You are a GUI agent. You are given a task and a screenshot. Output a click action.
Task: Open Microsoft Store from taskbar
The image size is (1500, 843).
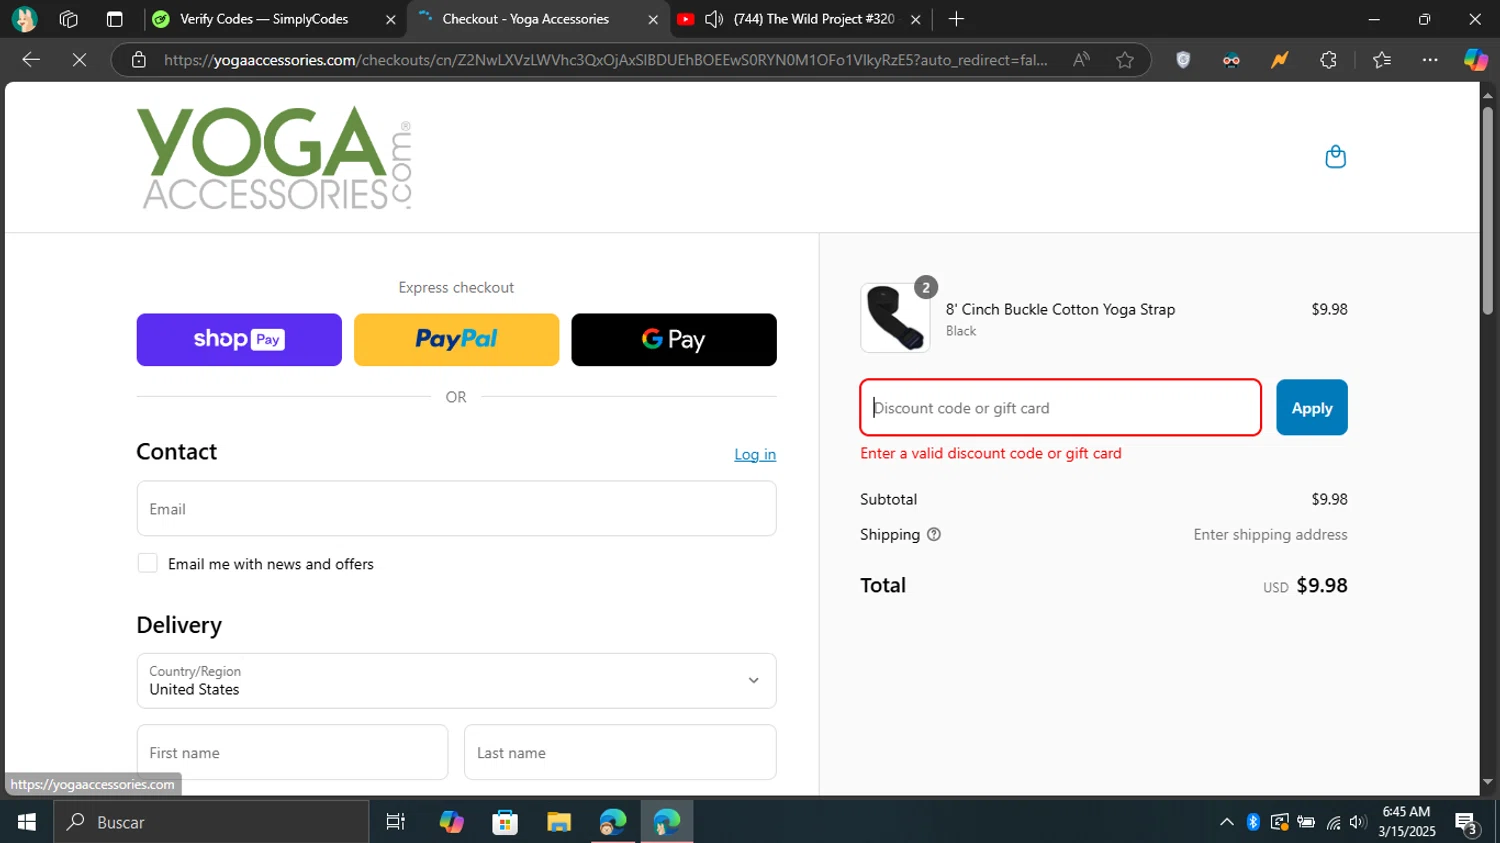pyautogui.click(x=505, y=822)
